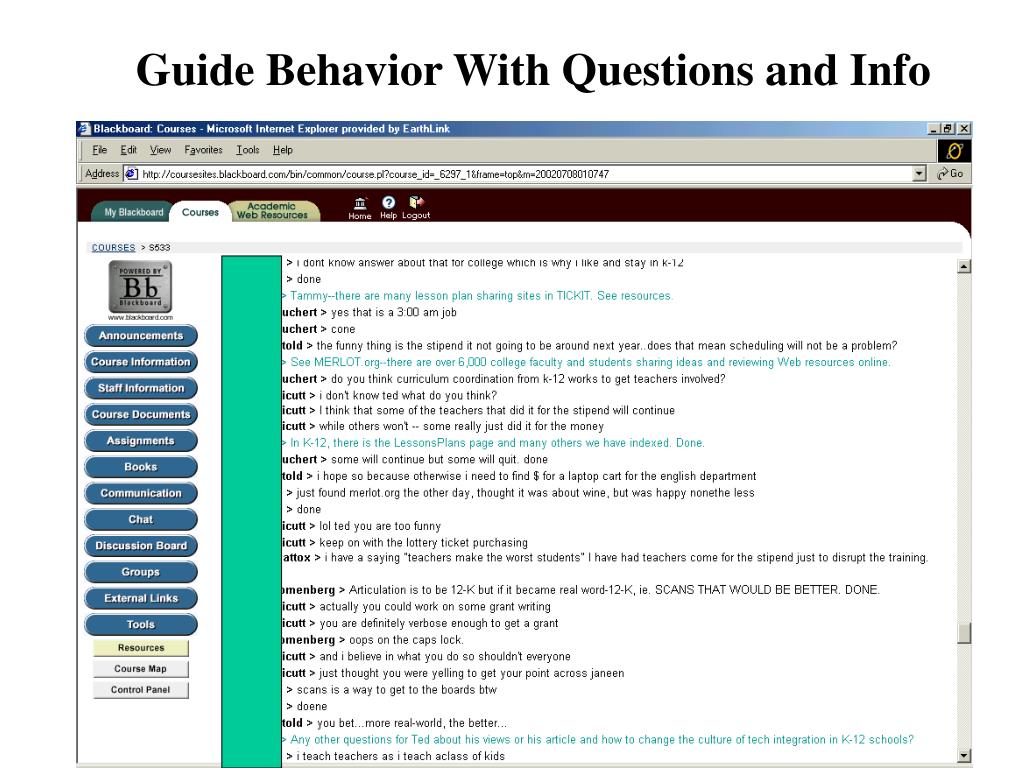Open the Favorites menu

(203, 150)
